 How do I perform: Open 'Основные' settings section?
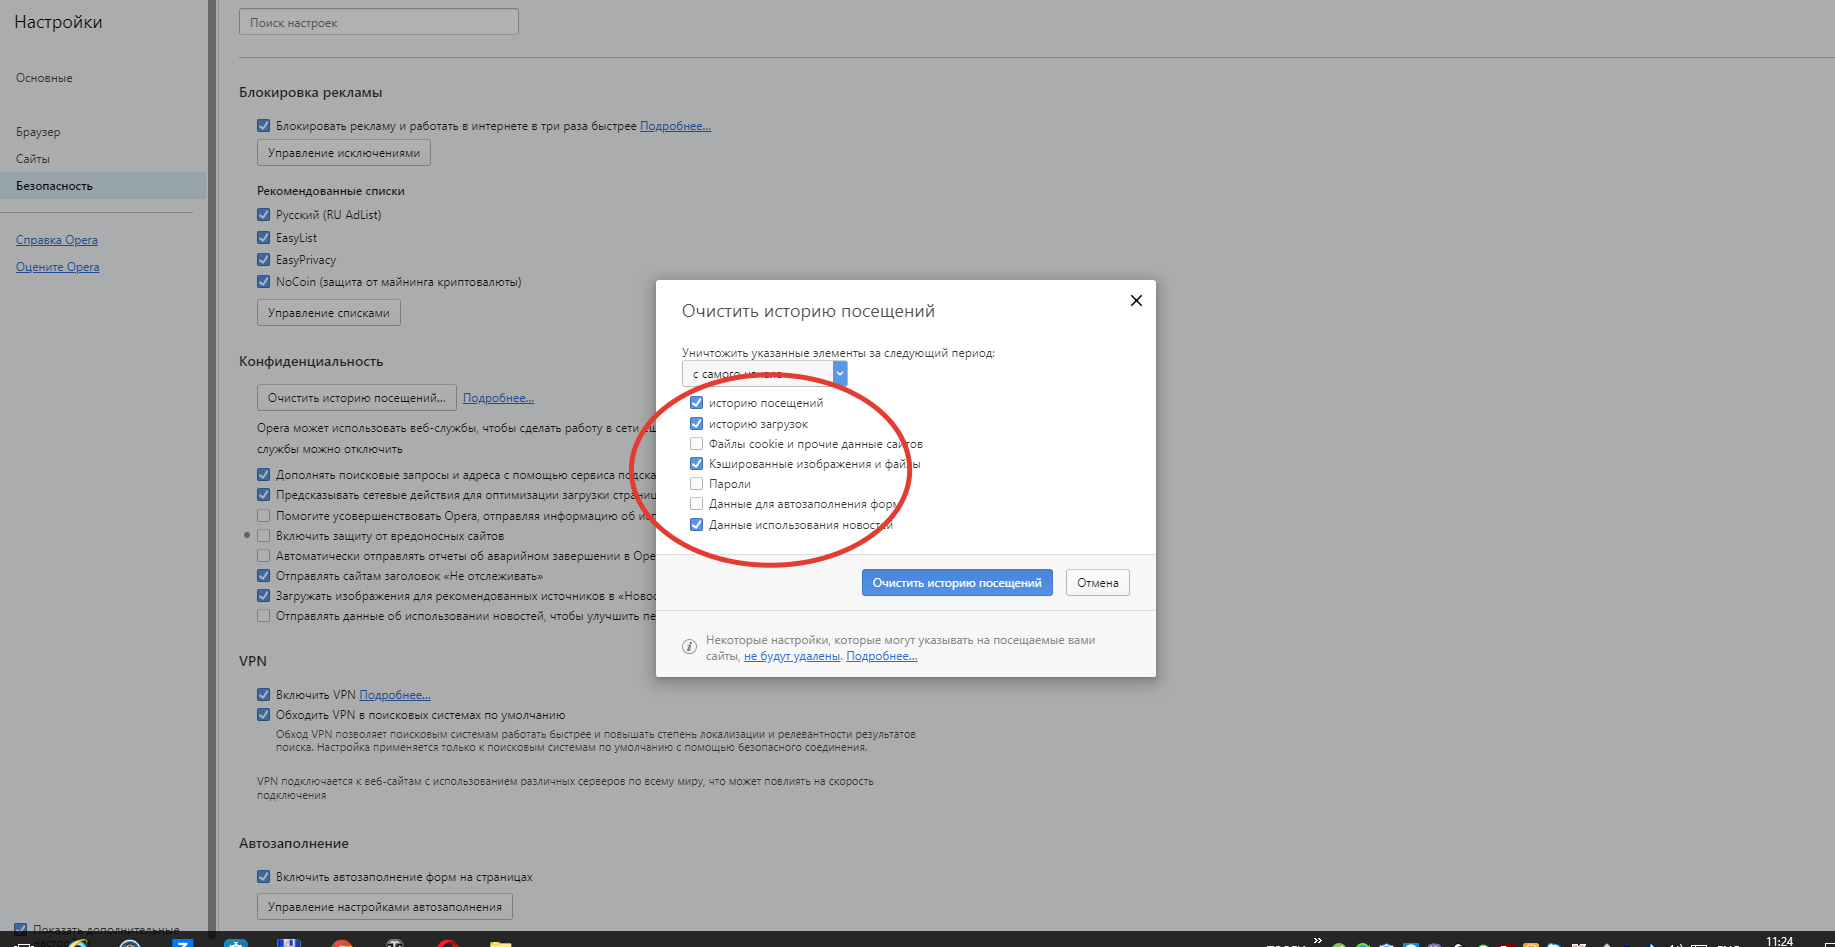pyautogui.click(x=44, y=78)
